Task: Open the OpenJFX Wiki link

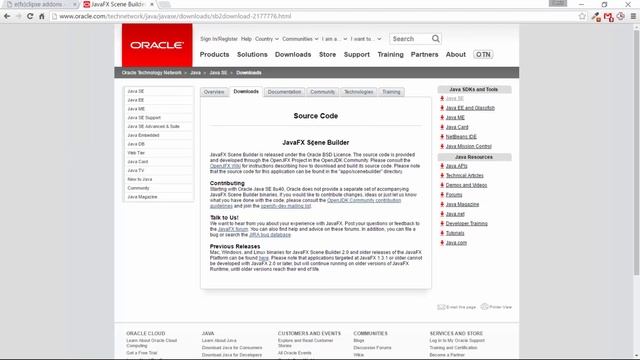Action: (225, 166)
